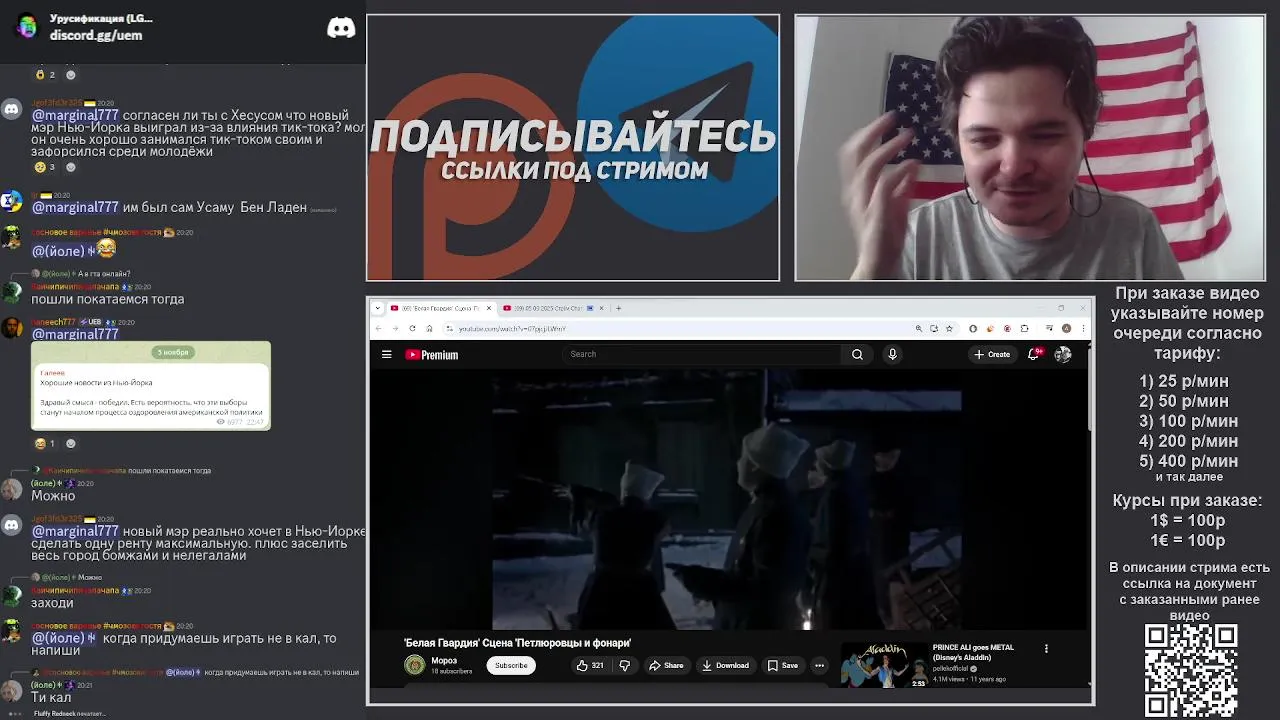Click the YouTube search magnifier button
1280x720 pixels.
(x=857, y=354)
